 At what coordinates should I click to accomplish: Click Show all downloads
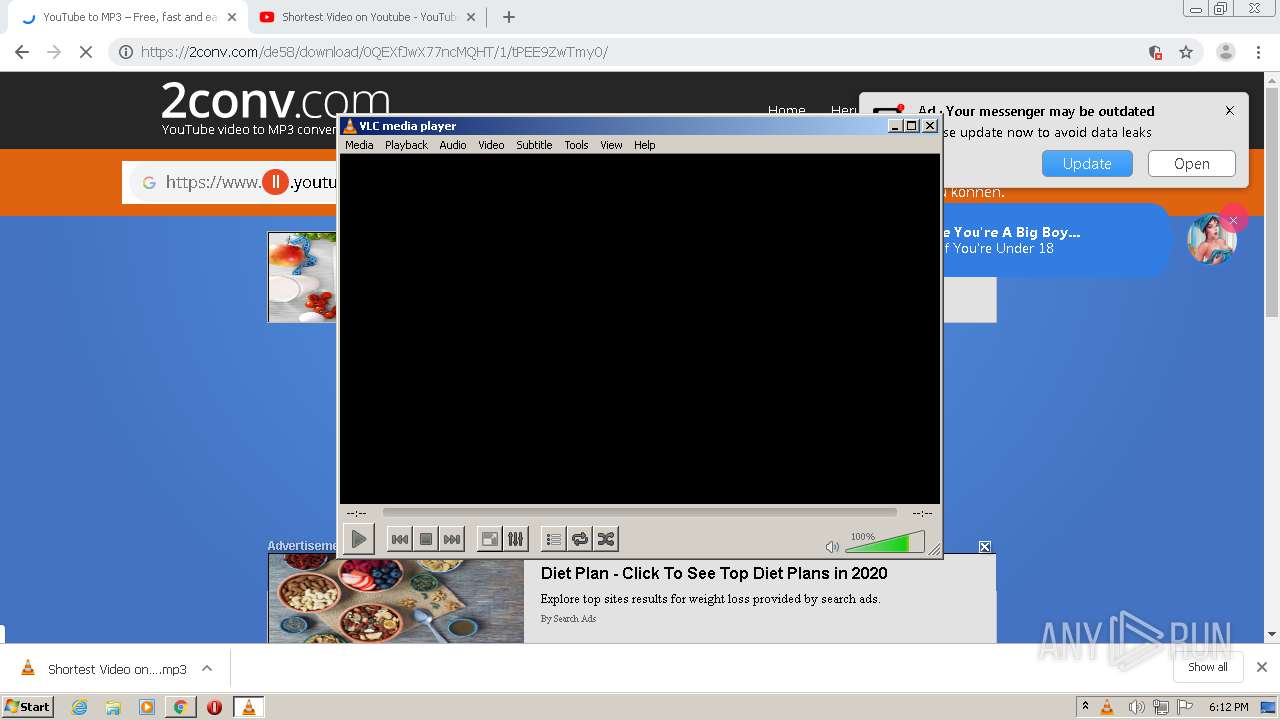click(1208, 667)
